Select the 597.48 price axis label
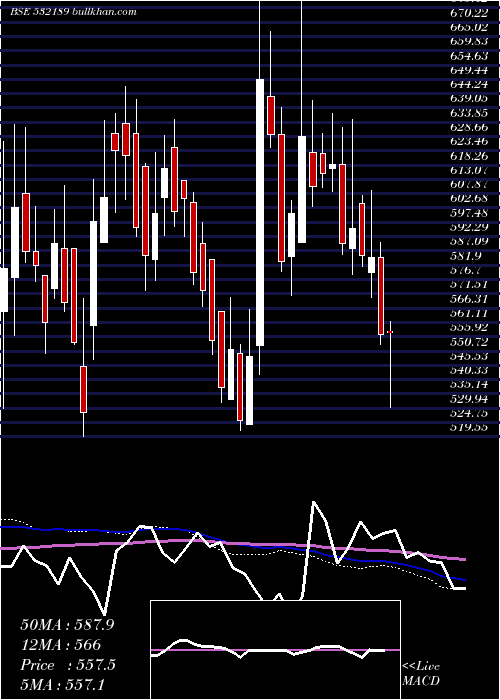The height and width of the screenshot is (700, 500). pos(469,213)
